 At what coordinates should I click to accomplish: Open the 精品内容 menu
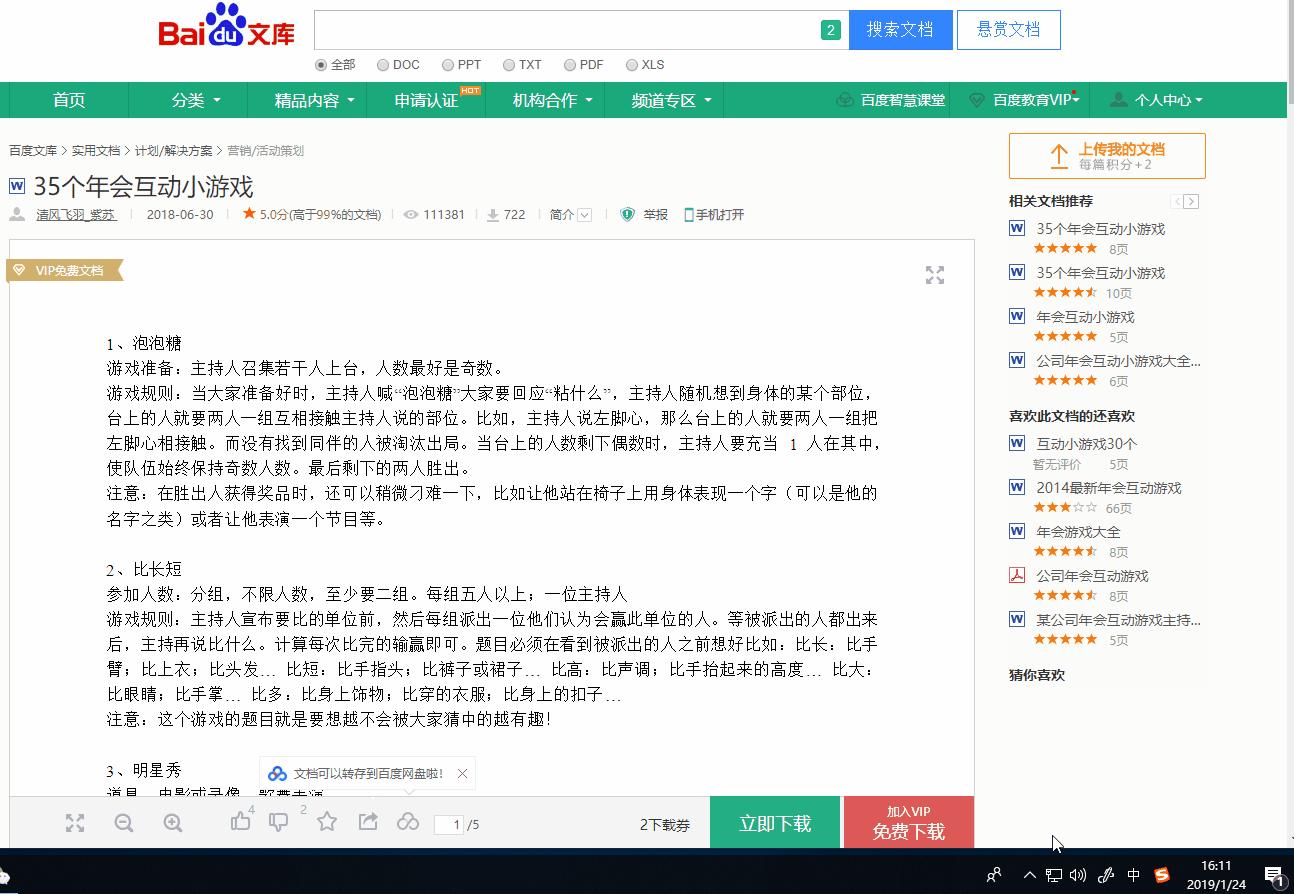point(308,100)
